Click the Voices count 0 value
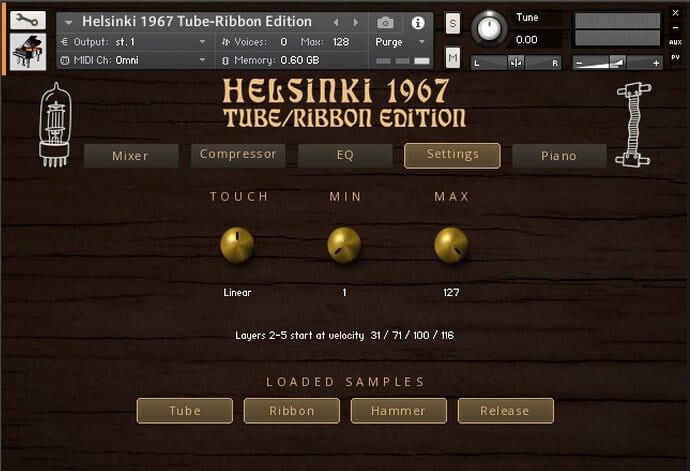The width and height of the screenshot is (690, 471). pyautogui.click(x=284, y=42)
